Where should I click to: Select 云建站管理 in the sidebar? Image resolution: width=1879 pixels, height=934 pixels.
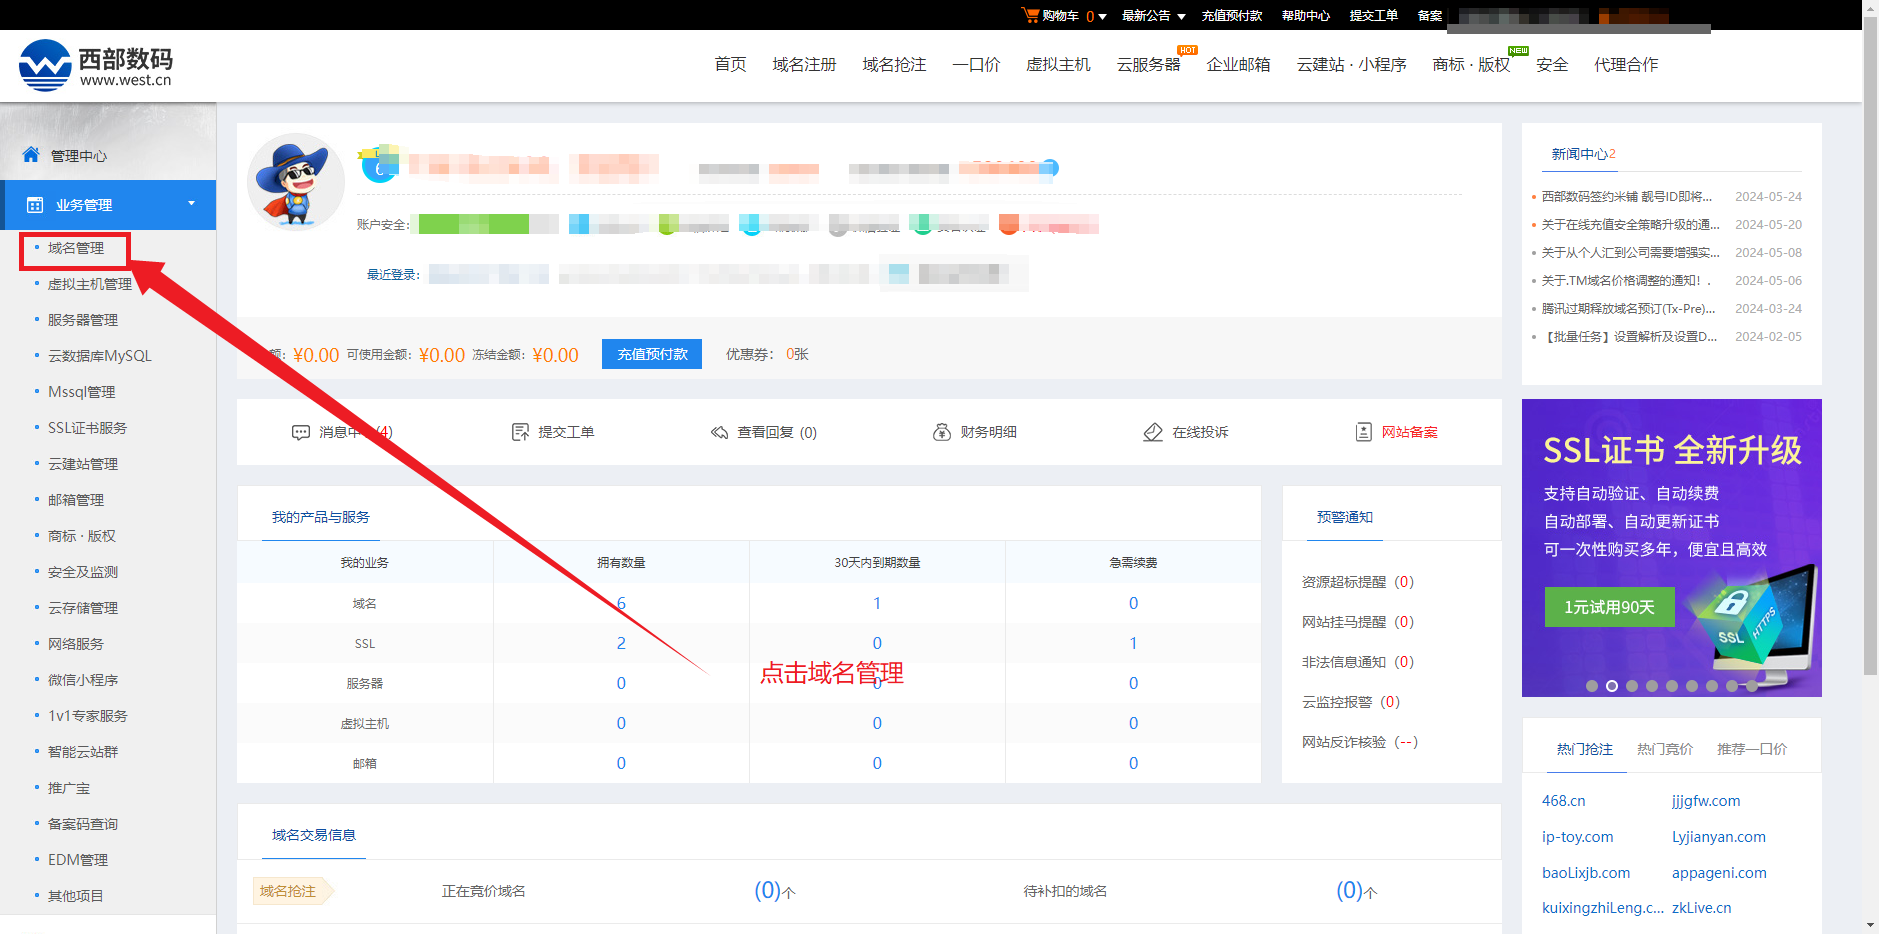[83, 464]
